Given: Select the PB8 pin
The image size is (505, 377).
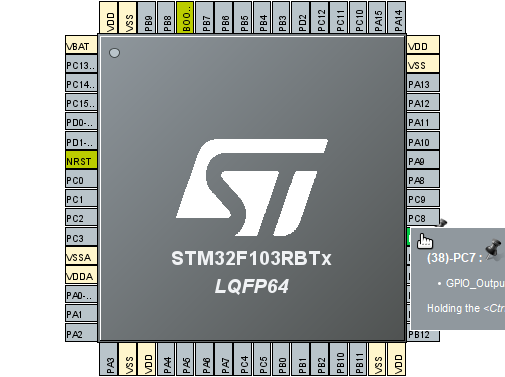Looking at the screenshot, I should click(166, 18).
